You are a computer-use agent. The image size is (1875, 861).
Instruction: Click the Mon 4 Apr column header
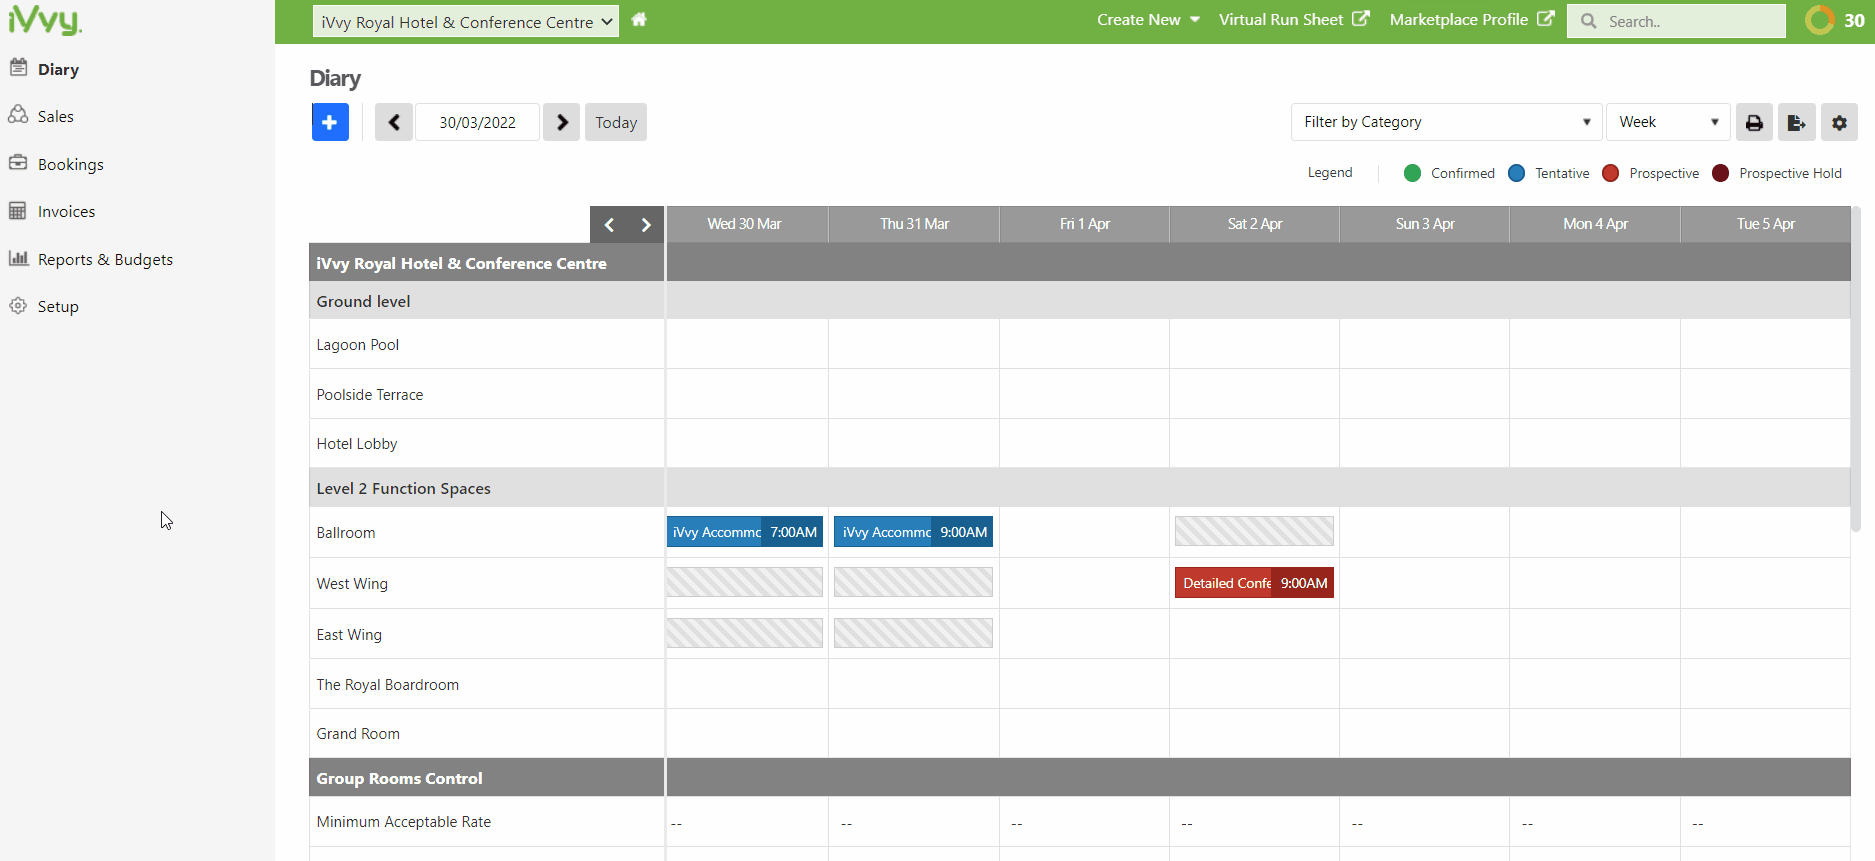[1595, 224]
